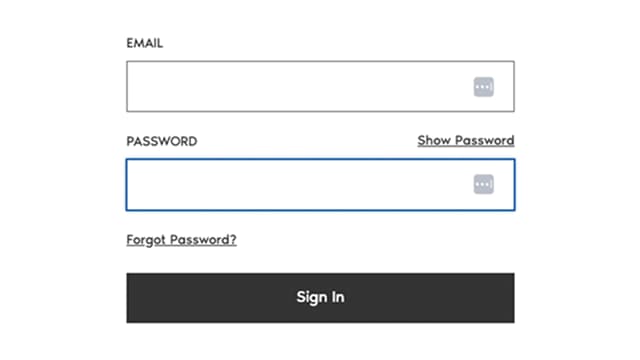This screenshot has width=640, height=360.
Task: Toggle Show Password visibility
Action: (x=466, y=140)
